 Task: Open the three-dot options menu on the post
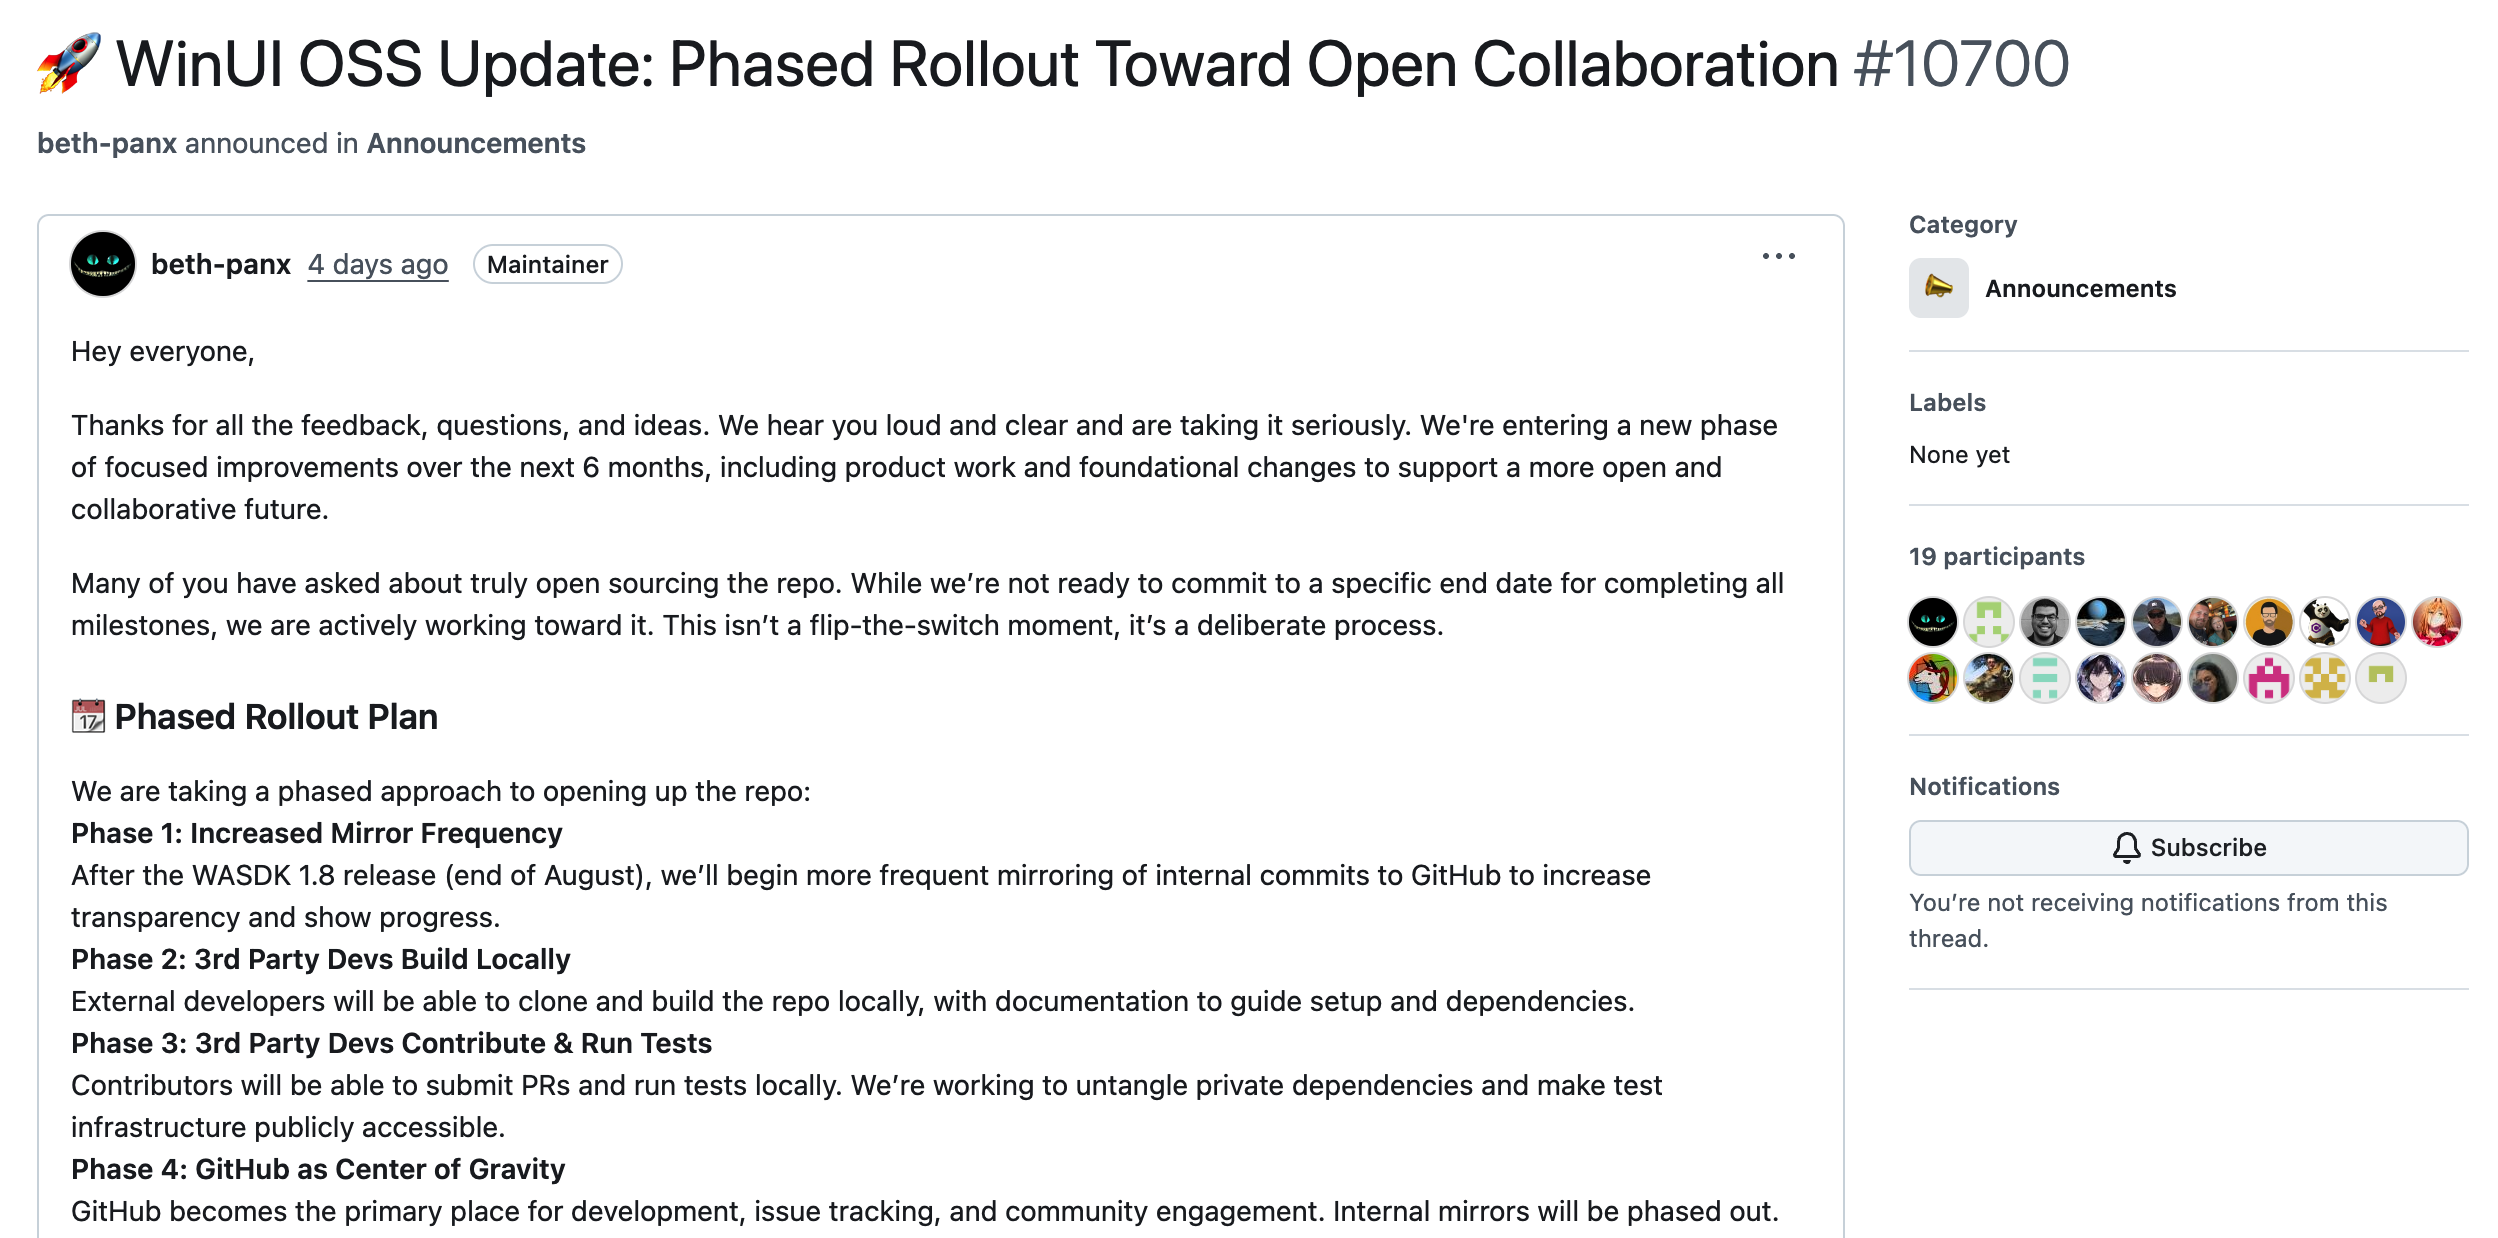click(x=1778, y=257)
